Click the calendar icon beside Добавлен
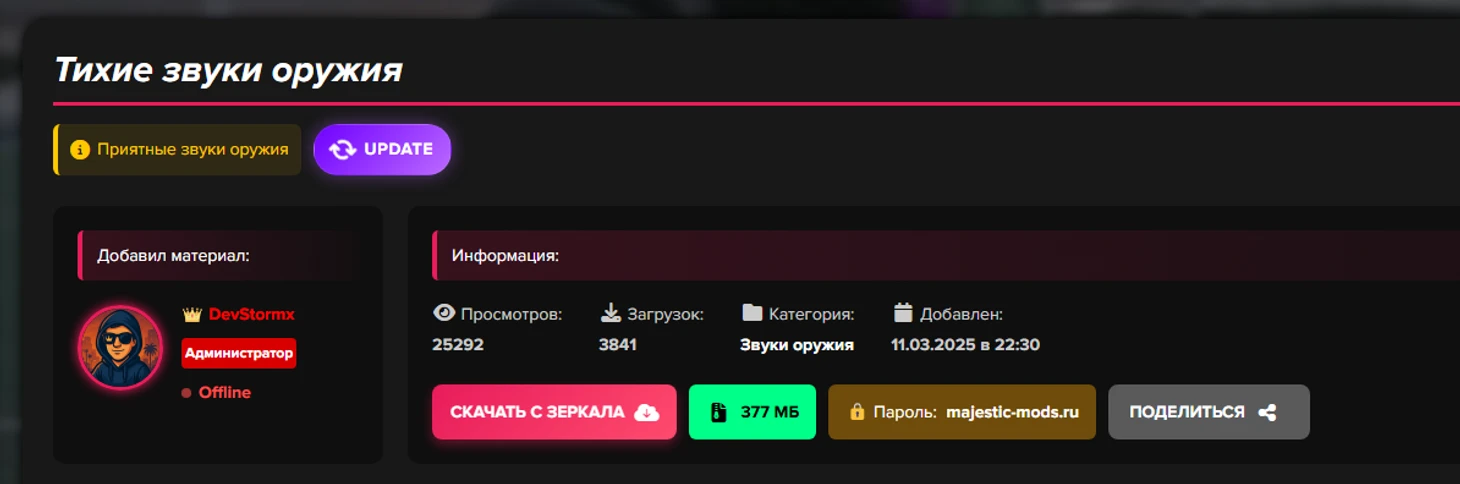 click(x=903, y=313)
